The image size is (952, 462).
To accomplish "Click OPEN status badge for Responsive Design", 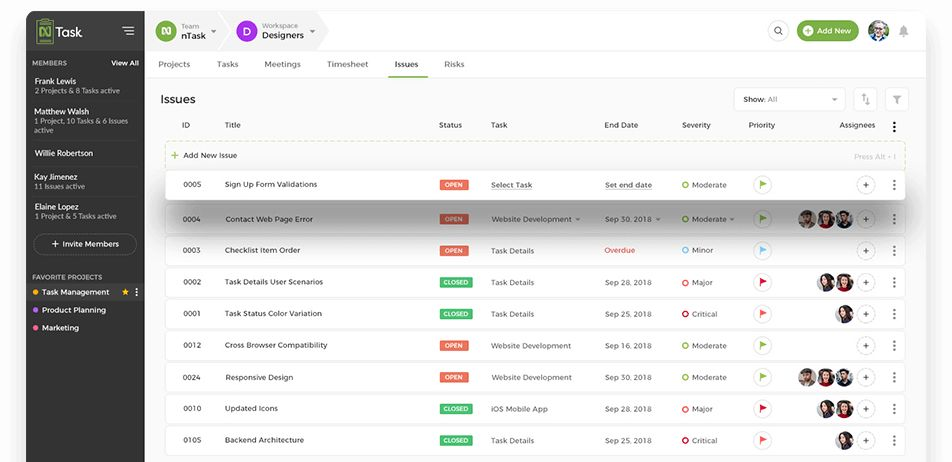I will coord(454,377).
